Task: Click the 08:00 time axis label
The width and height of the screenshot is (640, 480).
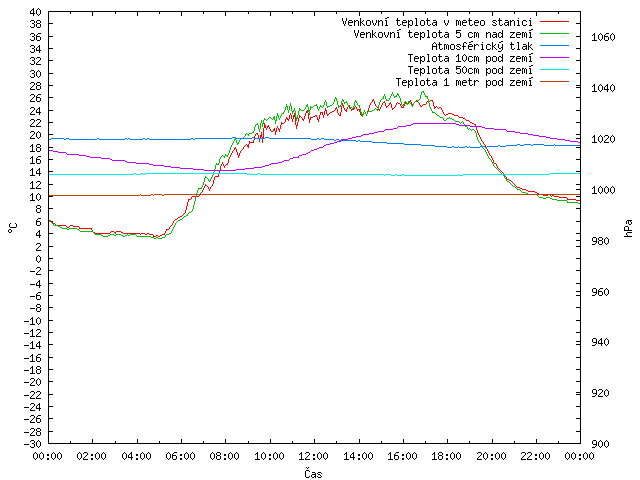Action: tap(225, 456)
